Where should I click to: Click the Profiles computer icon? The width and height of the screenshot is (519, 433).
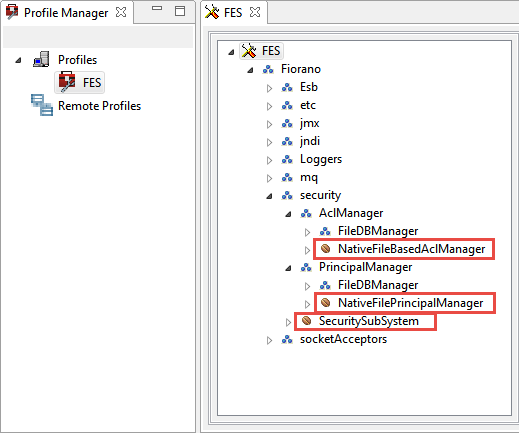pos(41,59)
